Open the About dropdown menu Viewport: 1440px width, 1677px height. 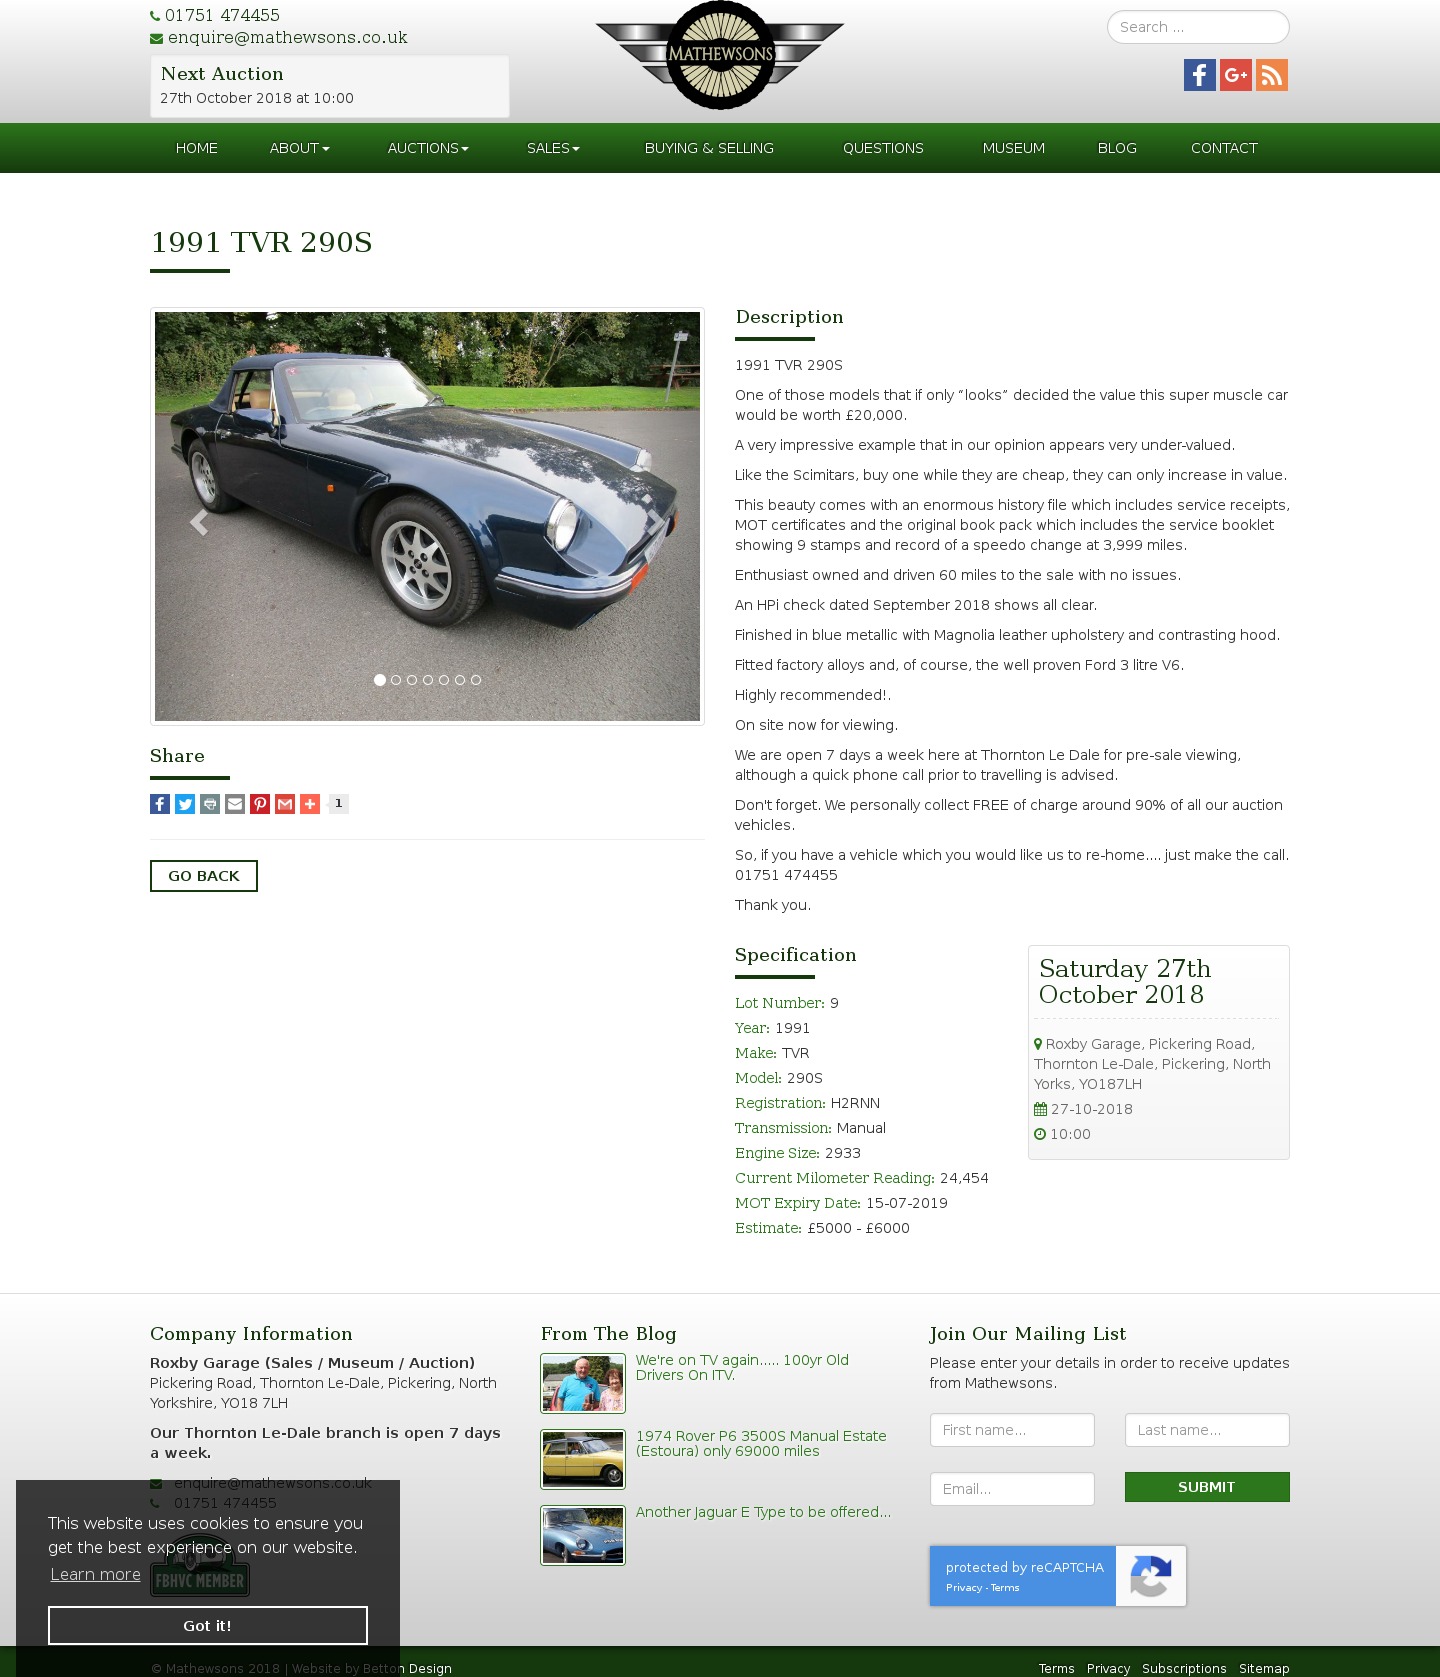point(299,148)
